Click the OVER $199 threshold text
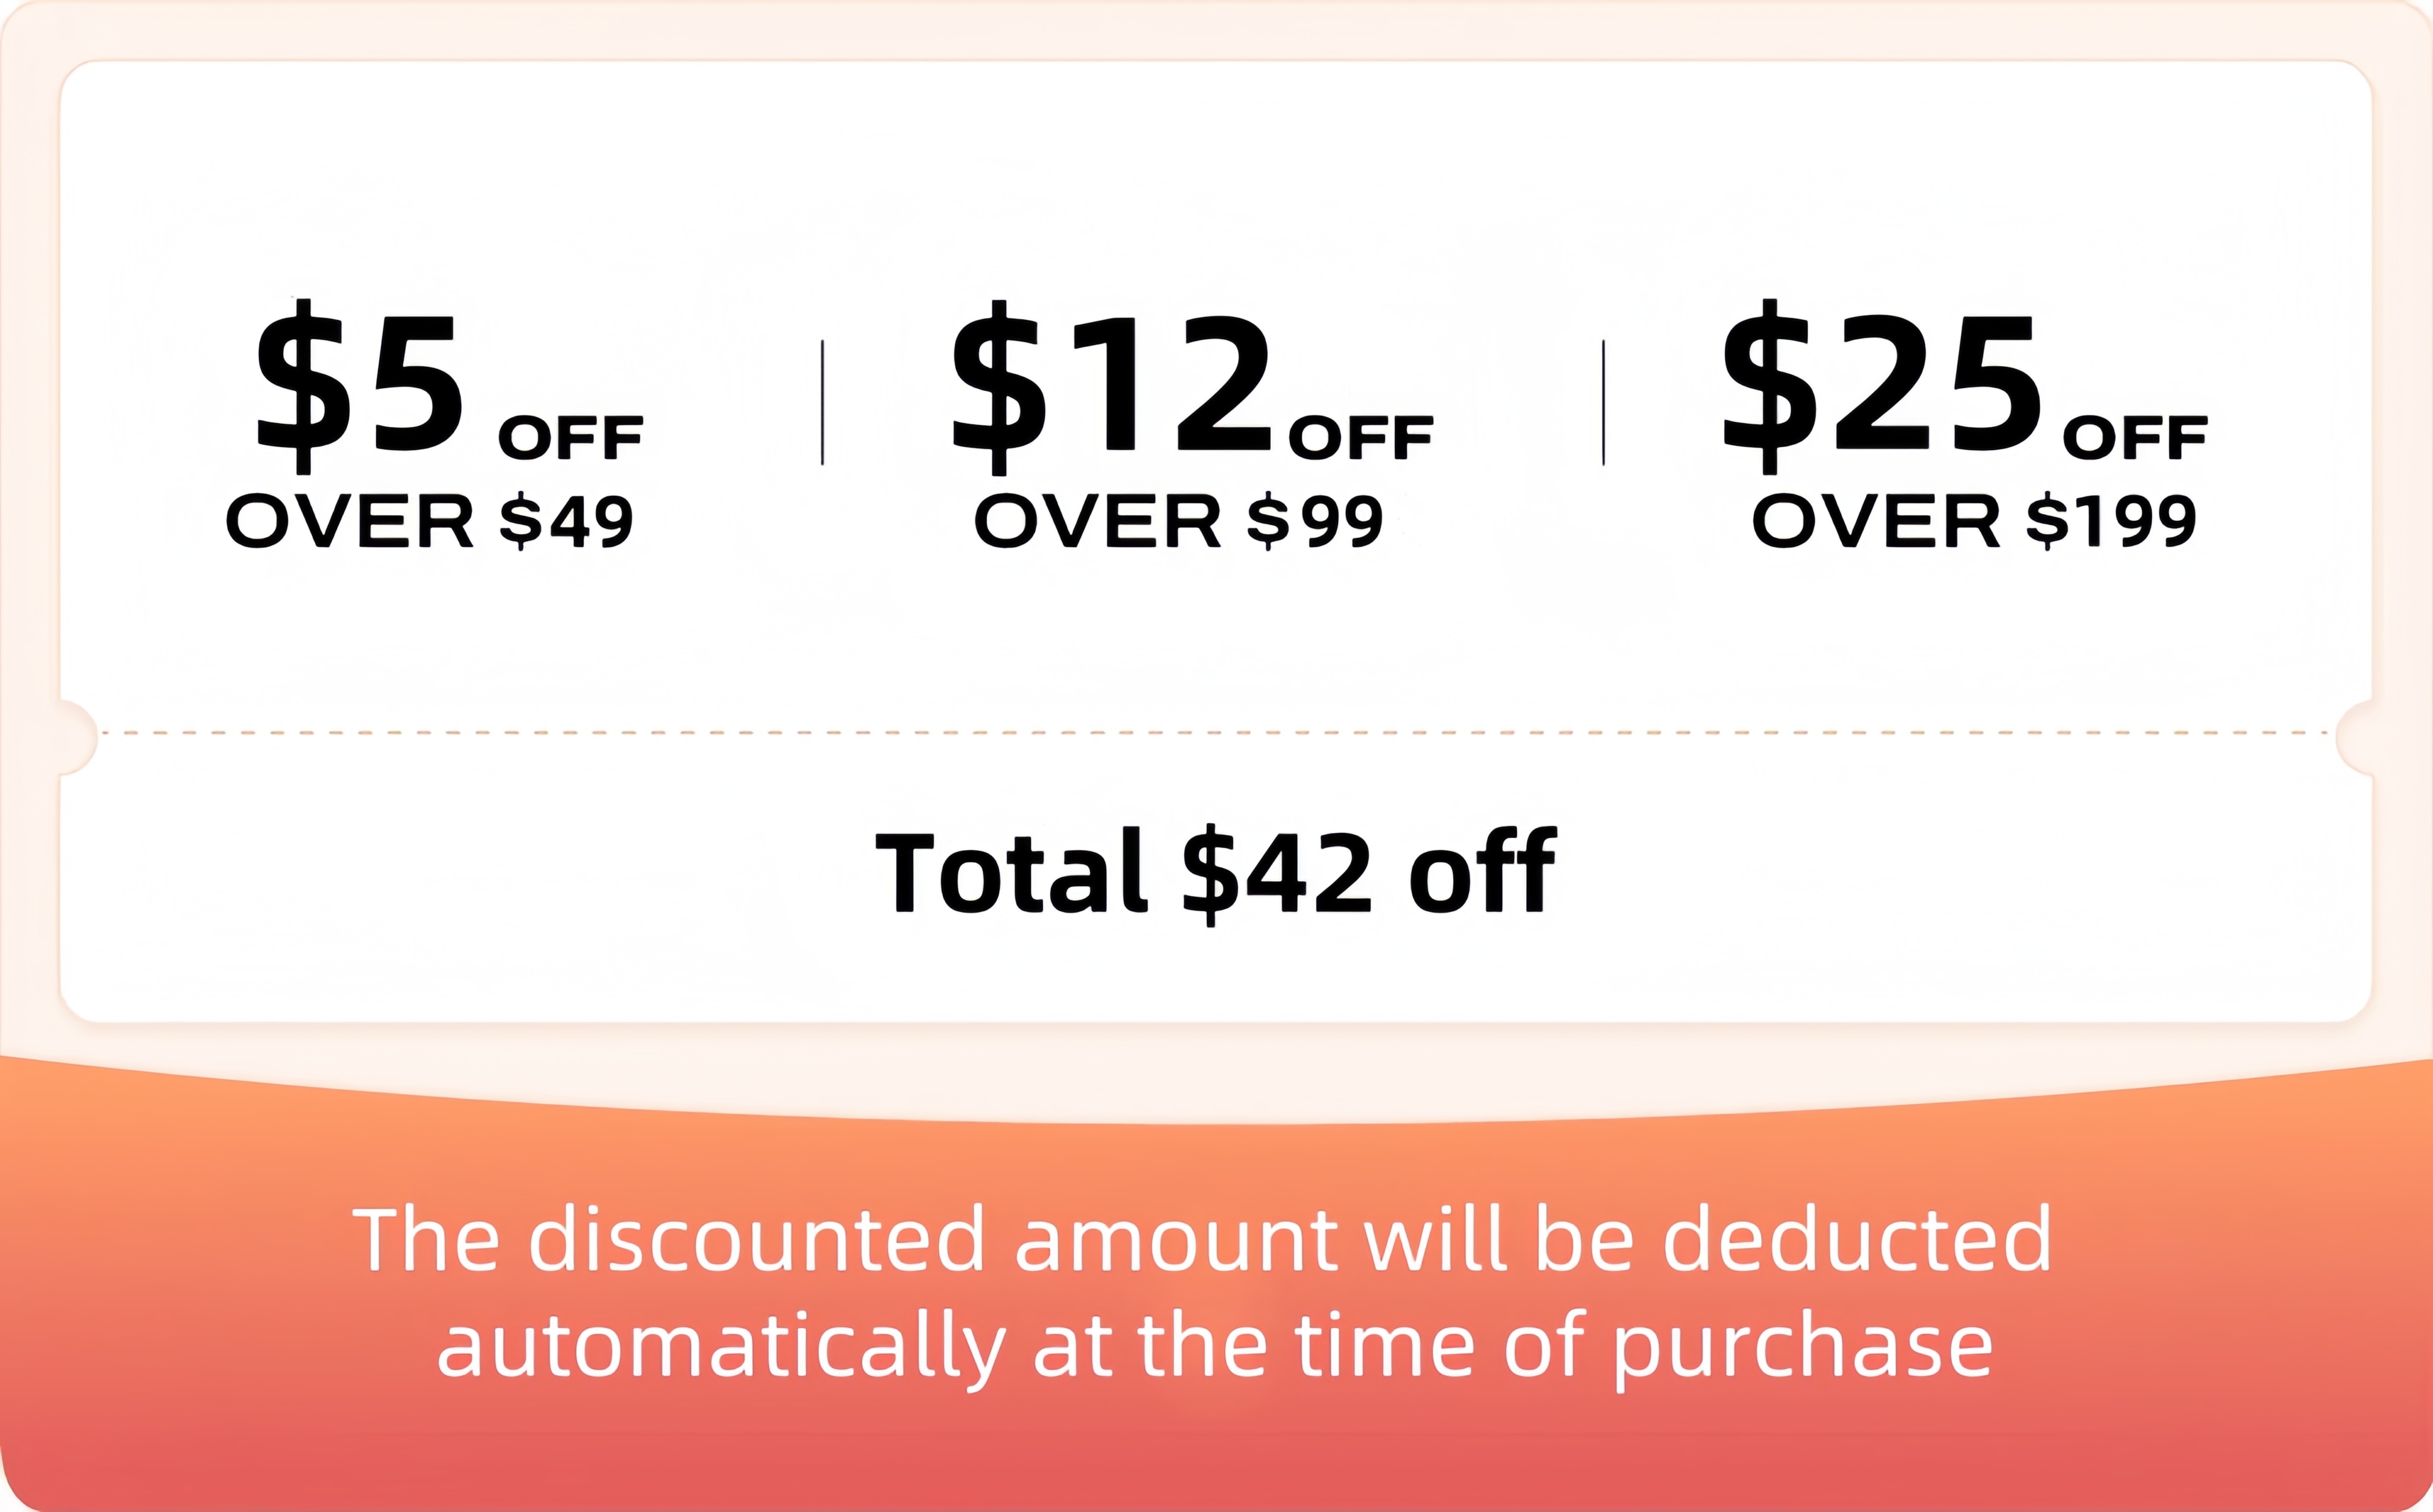This screenshot has height=1512, width=2433. 1975,521
